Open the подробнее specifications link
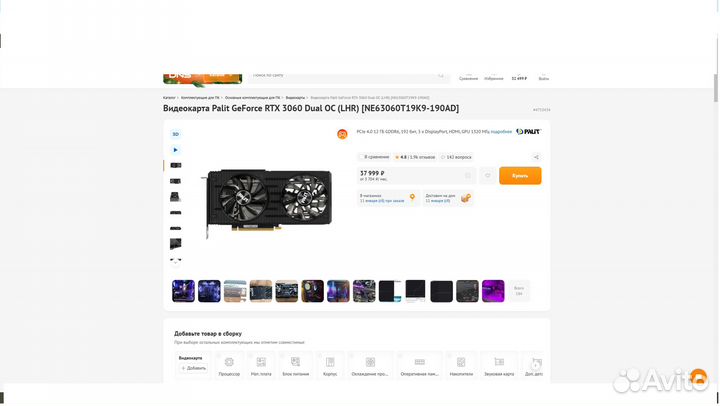720x406 pixels. click(501, 132)
